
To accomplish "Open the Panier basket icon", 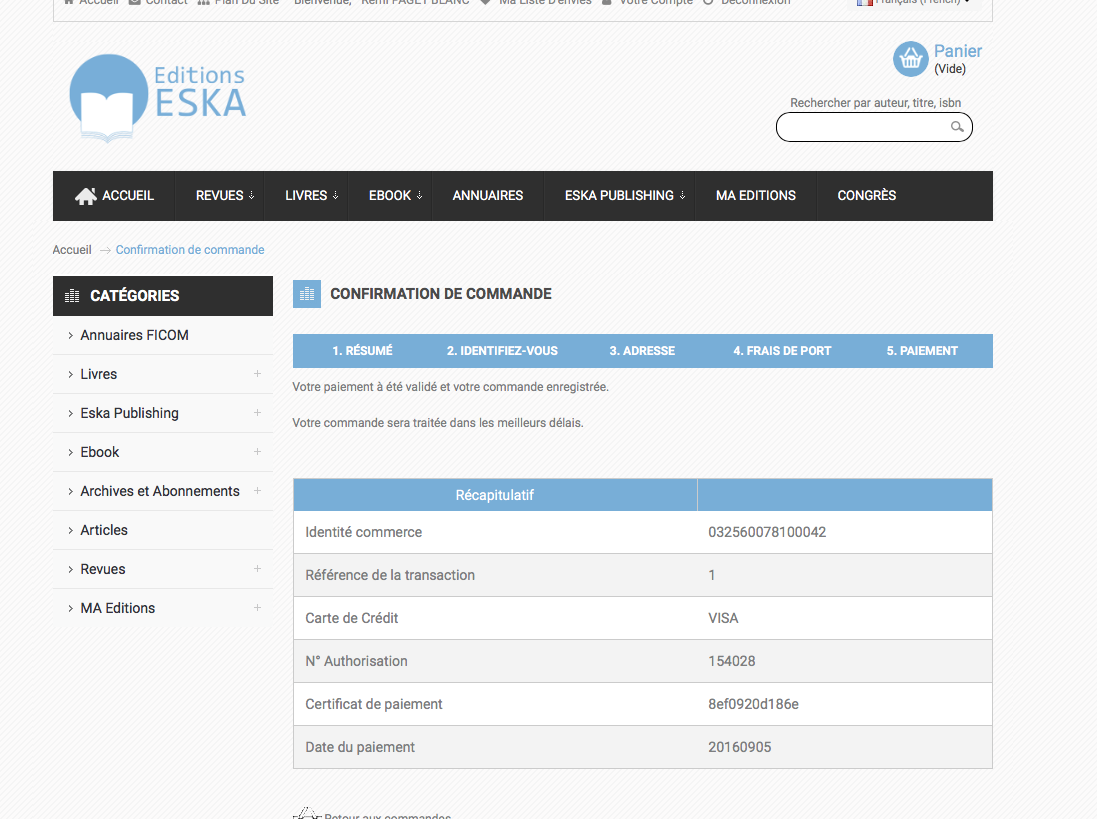I will 910,59.
